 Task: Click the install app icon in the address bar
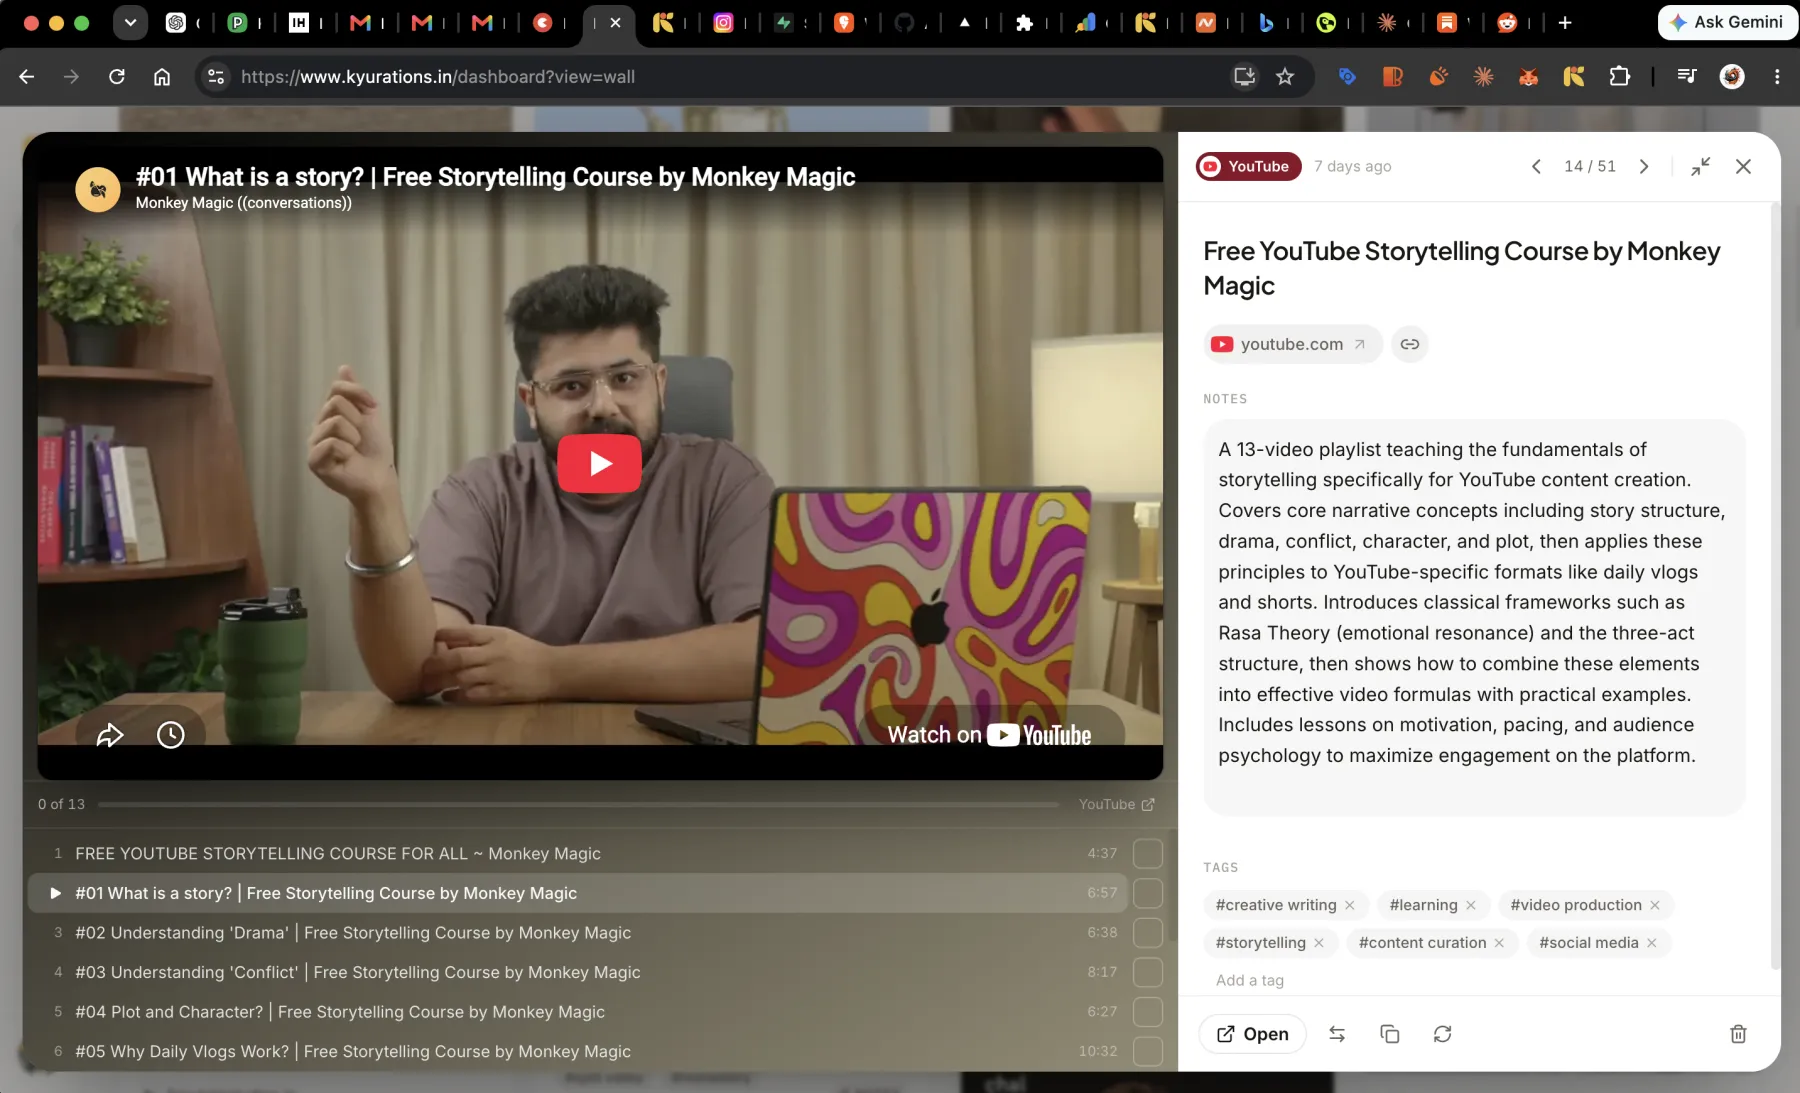coord(1244,76)
